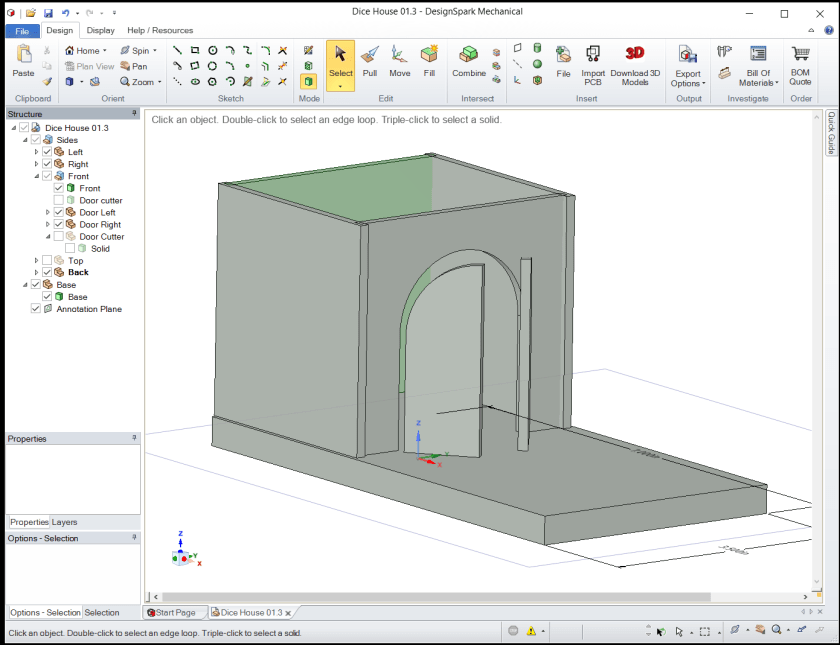The width and height of the screenshot is (840, 645).
Task: Expand the Left tree node
Action: [36, 152]
